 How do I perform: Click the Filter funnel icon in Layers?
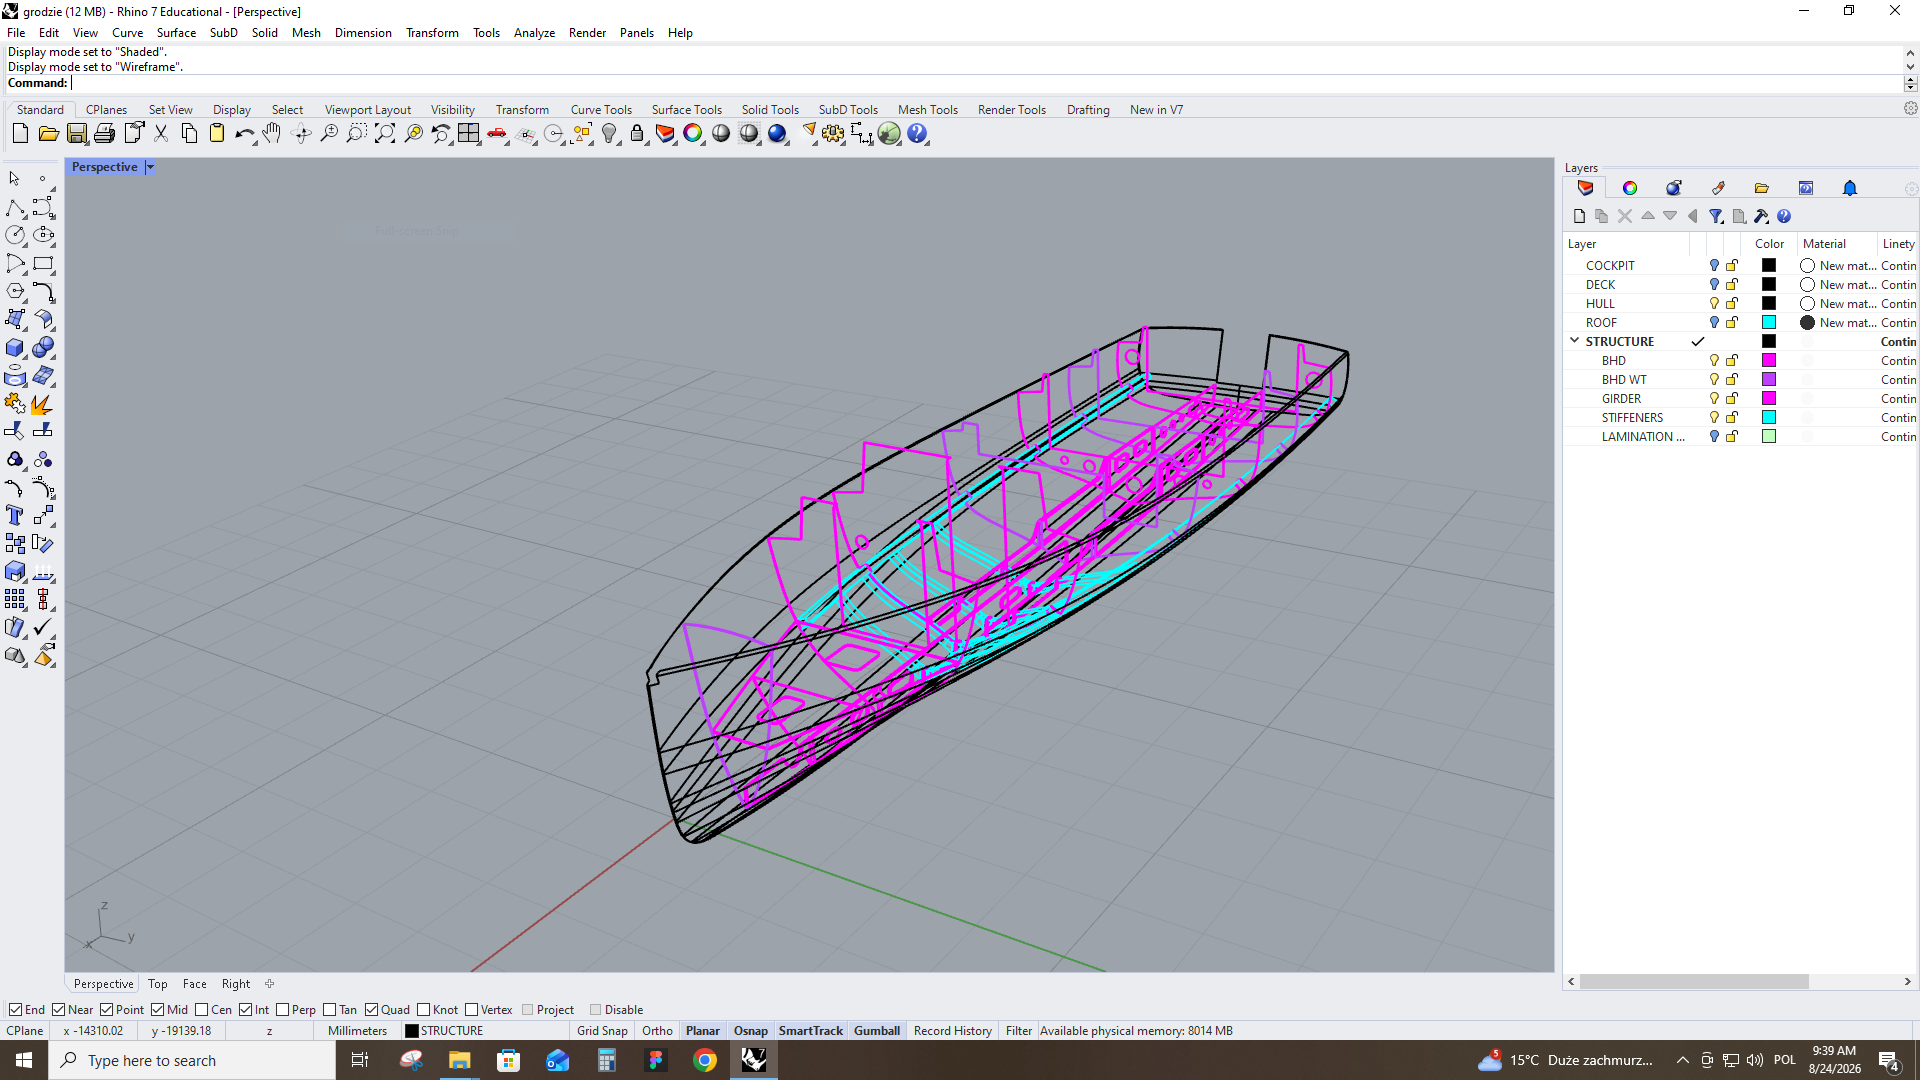1716,216
